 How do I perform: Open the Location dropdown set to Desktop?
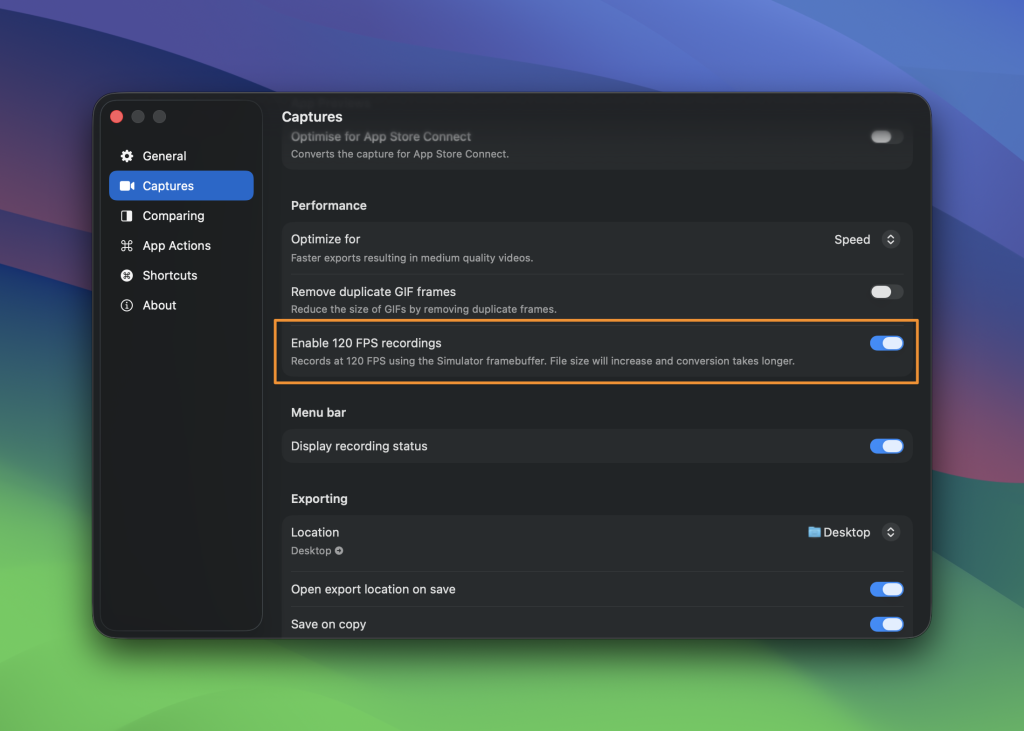pos(890,532)
